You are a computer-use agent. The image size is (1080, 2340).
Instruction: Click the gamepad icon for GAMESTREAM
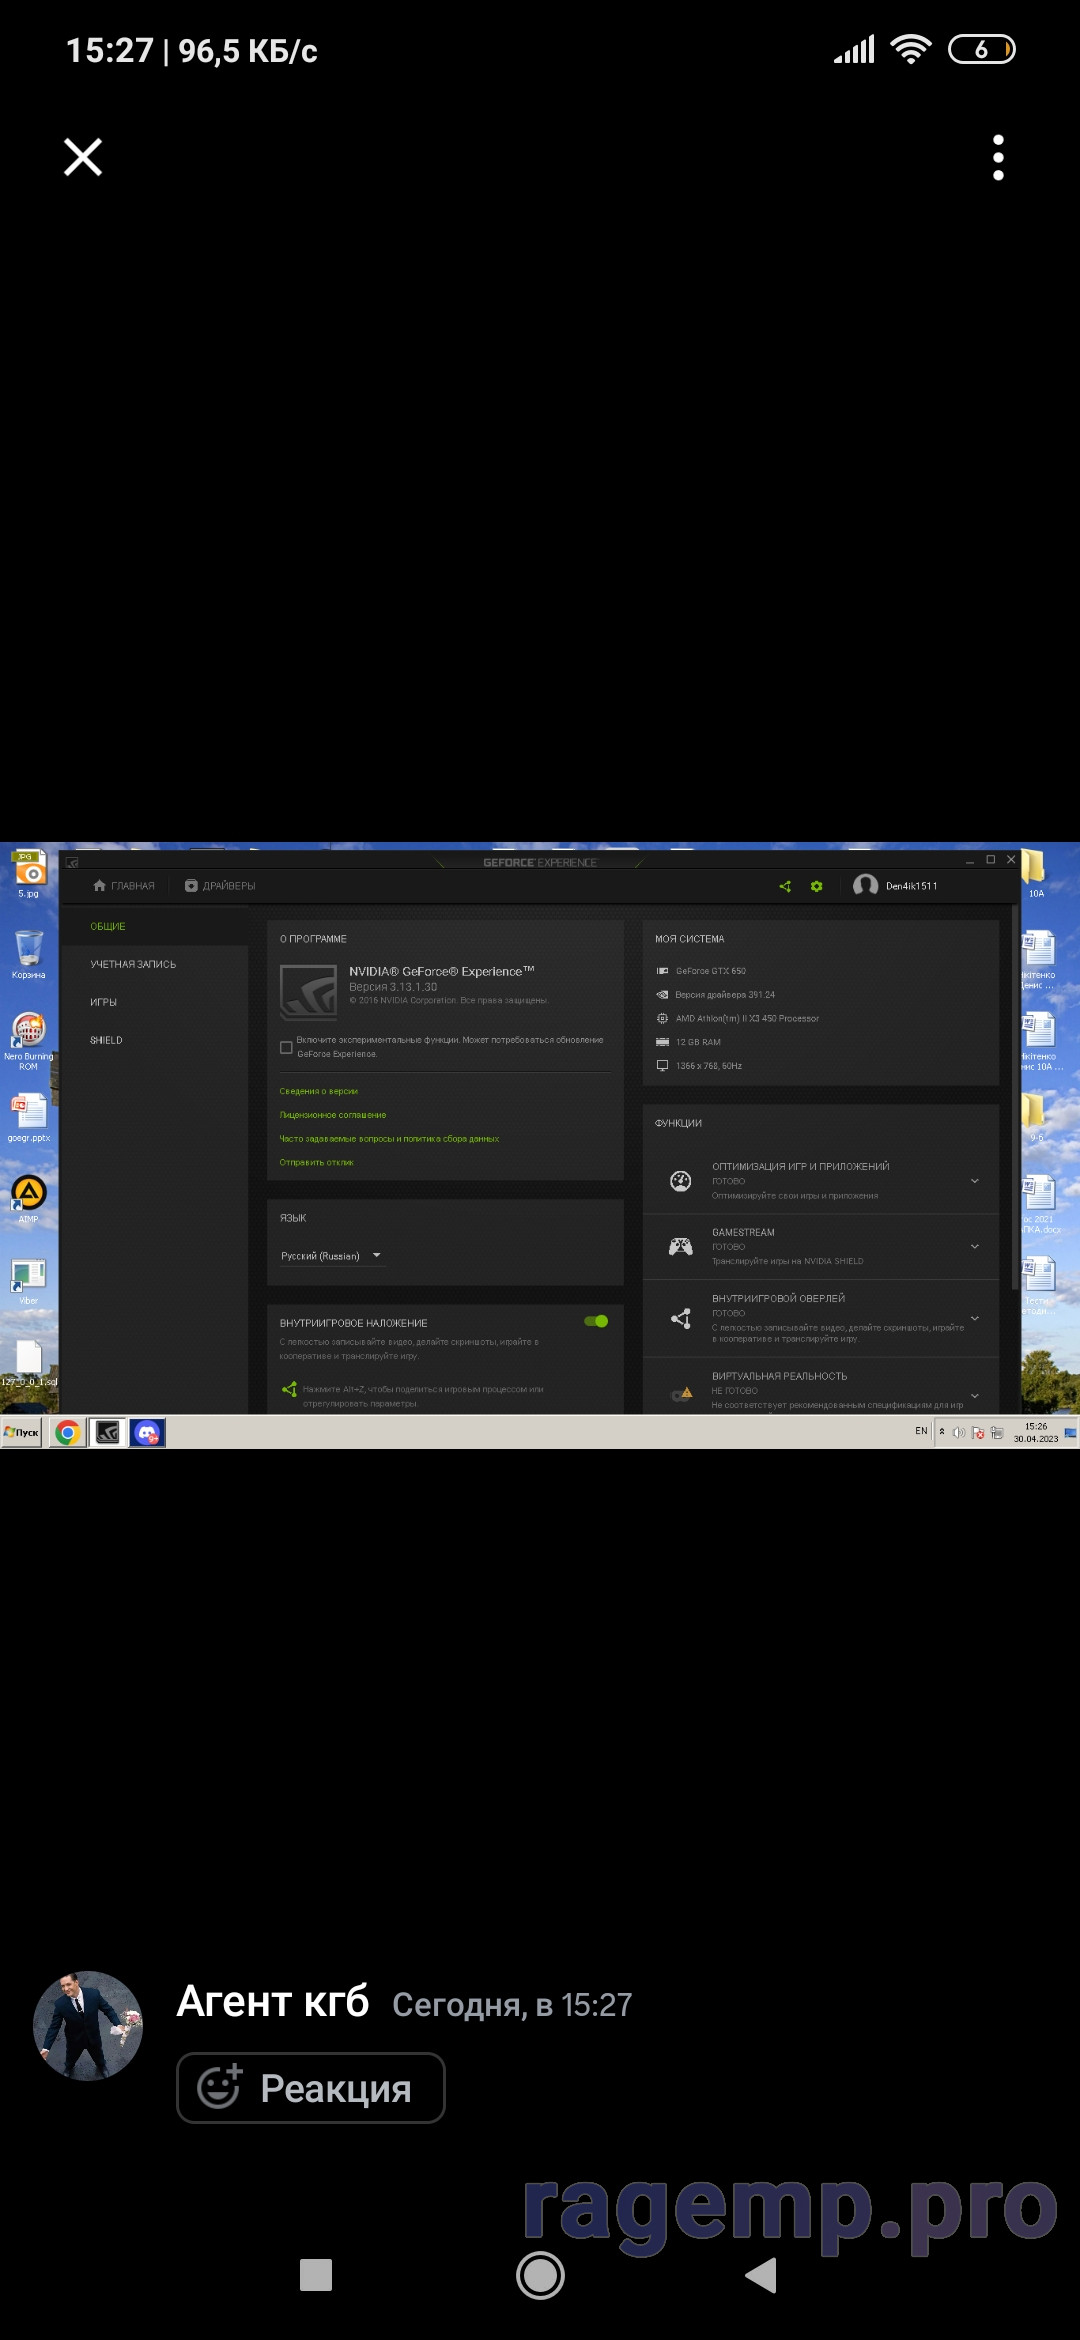click(681, 1247)
